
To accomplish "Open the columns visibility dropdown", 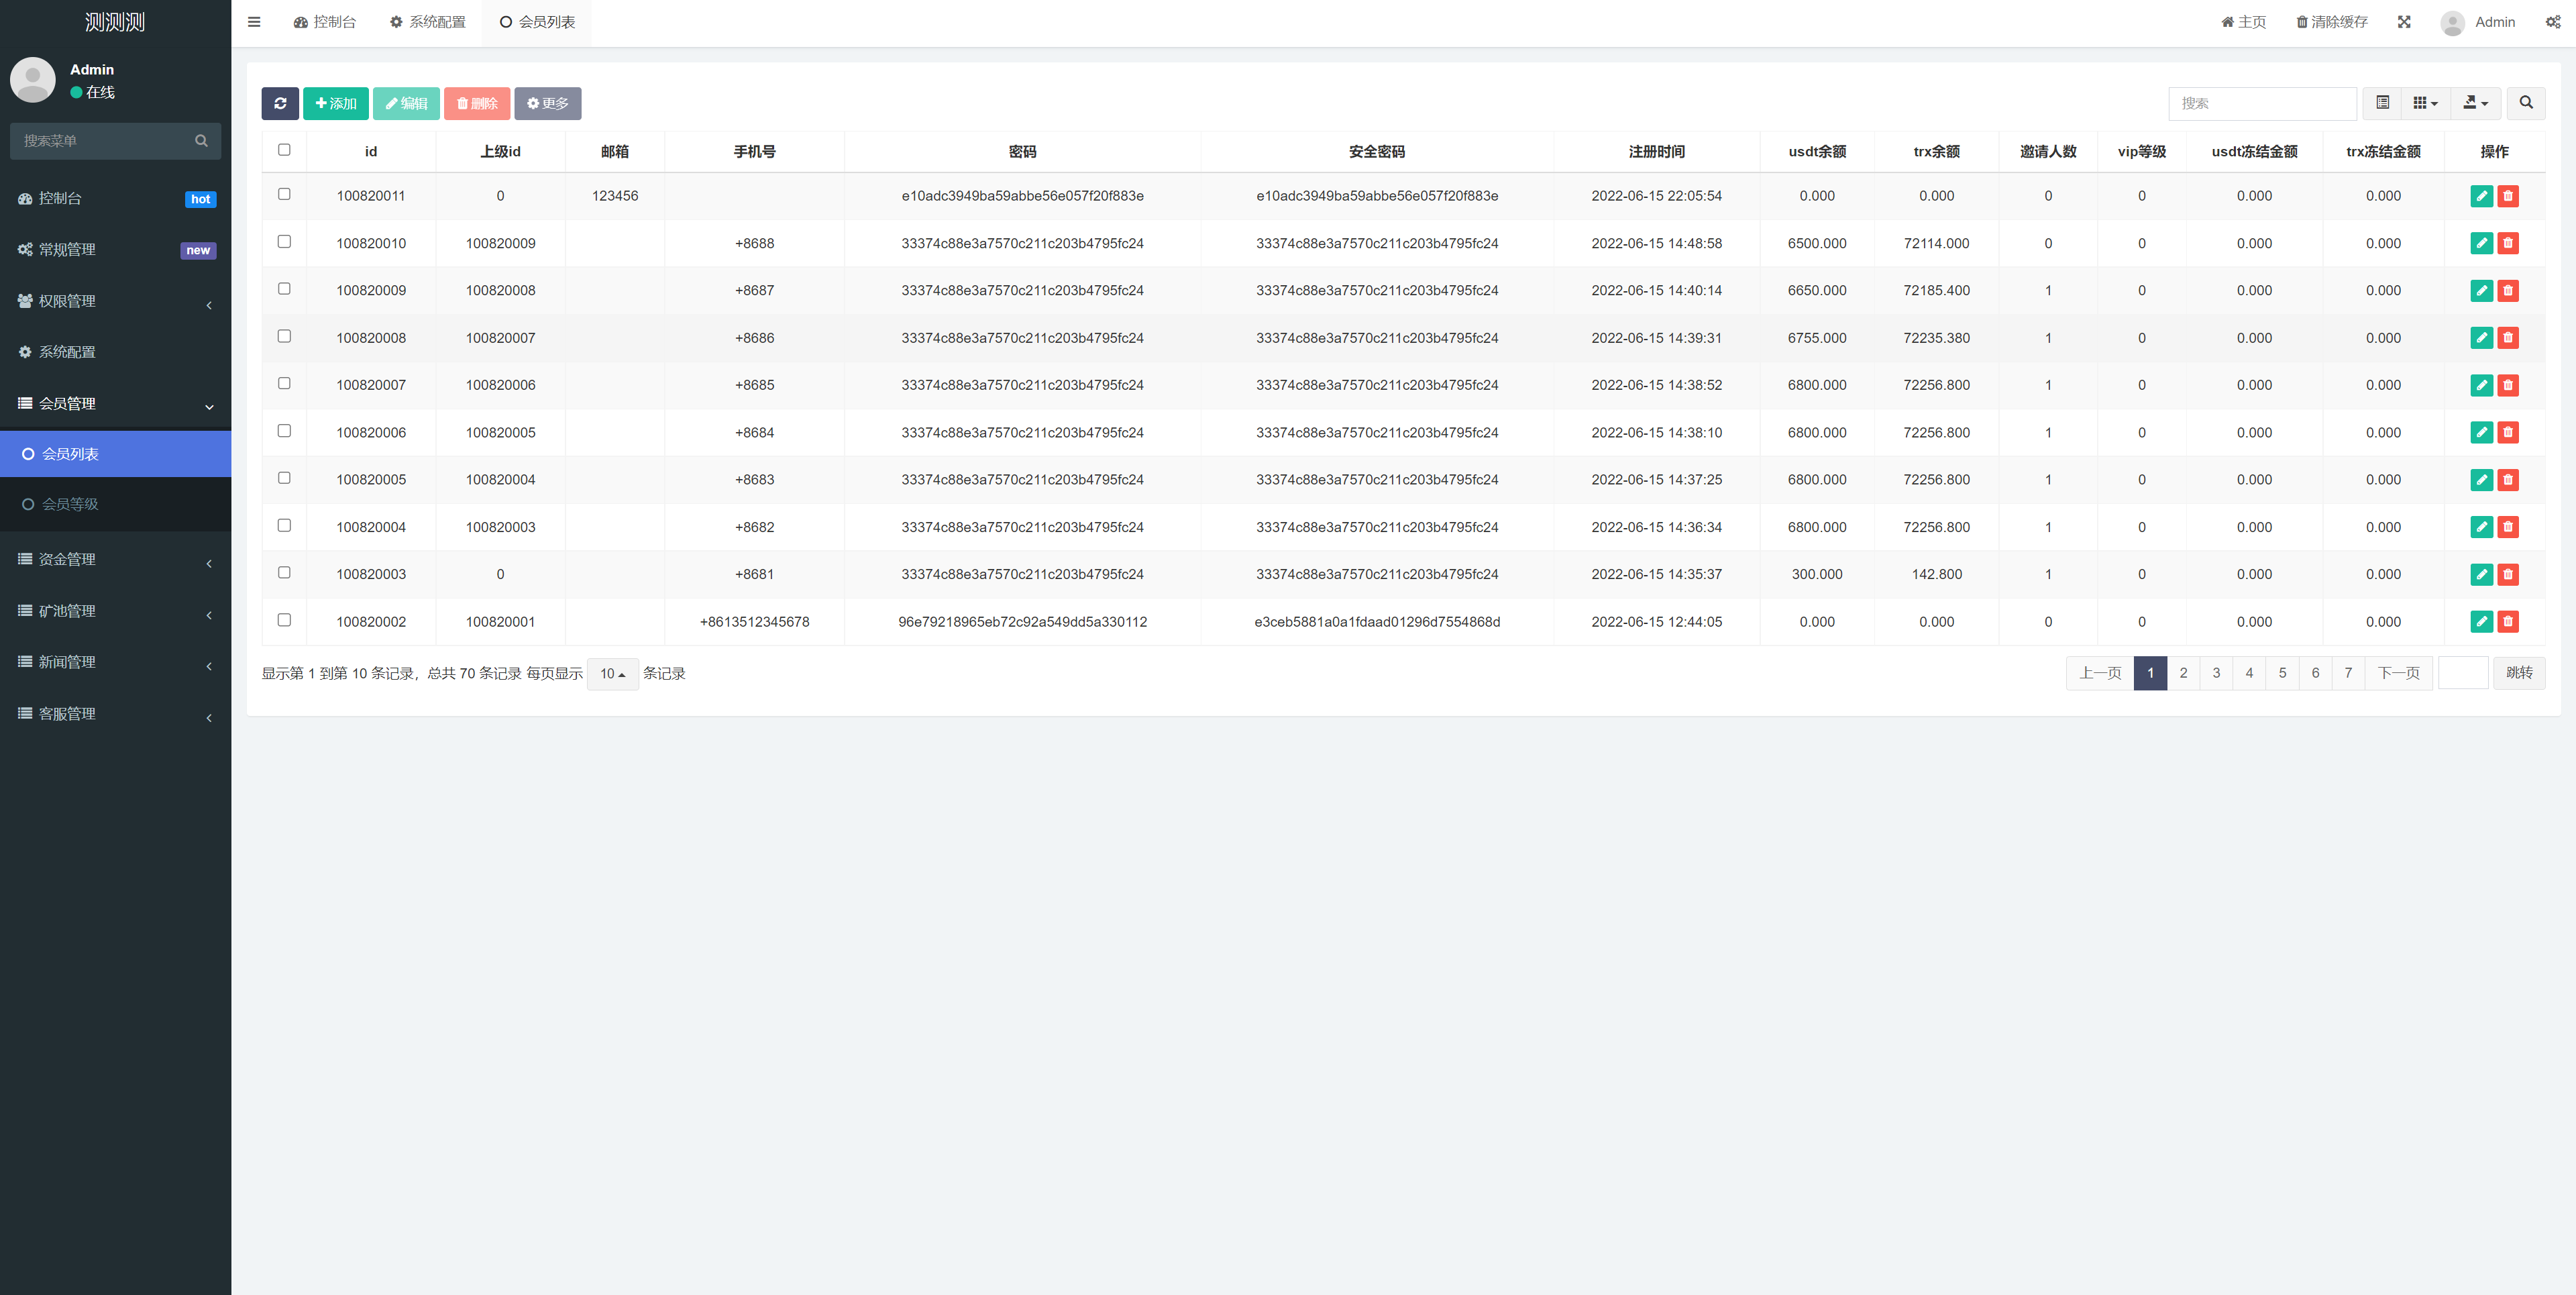I will point(2425,103).
